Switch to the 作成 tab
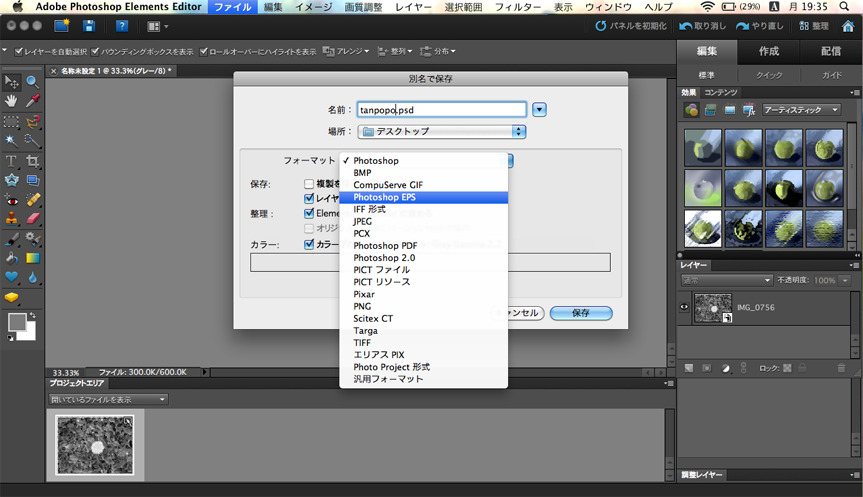 (769, 51)
